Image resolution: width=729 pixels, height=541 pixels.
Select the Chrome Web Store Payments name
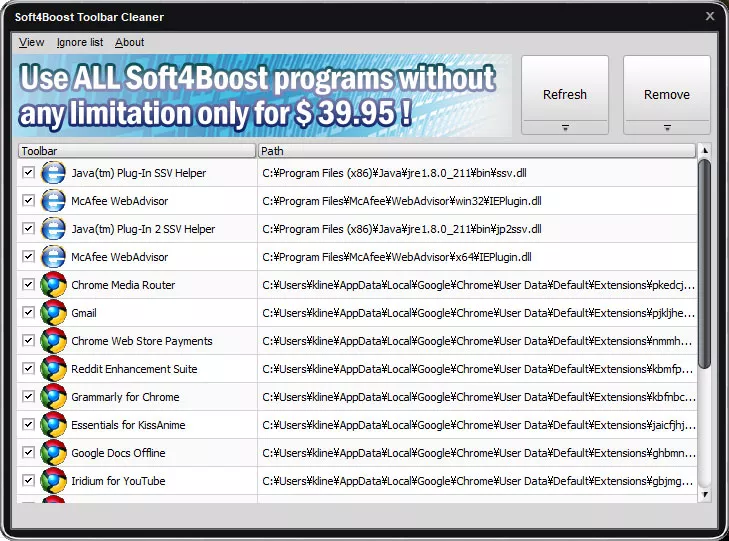[142, 341]
